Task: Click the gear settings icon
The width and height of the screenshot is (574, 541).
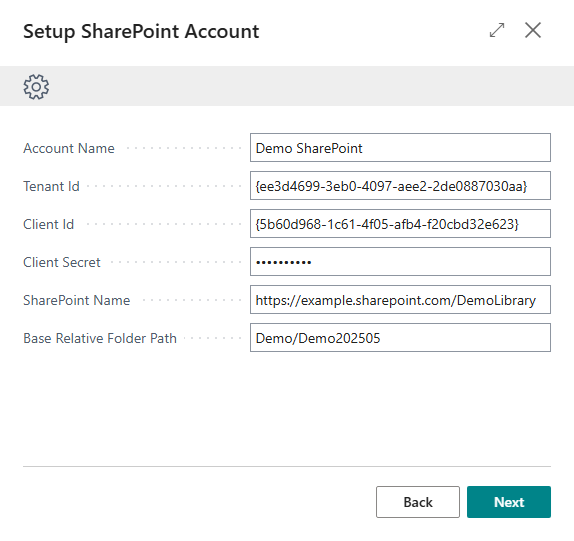Action: pyautogui.click(x=36, y=87)
